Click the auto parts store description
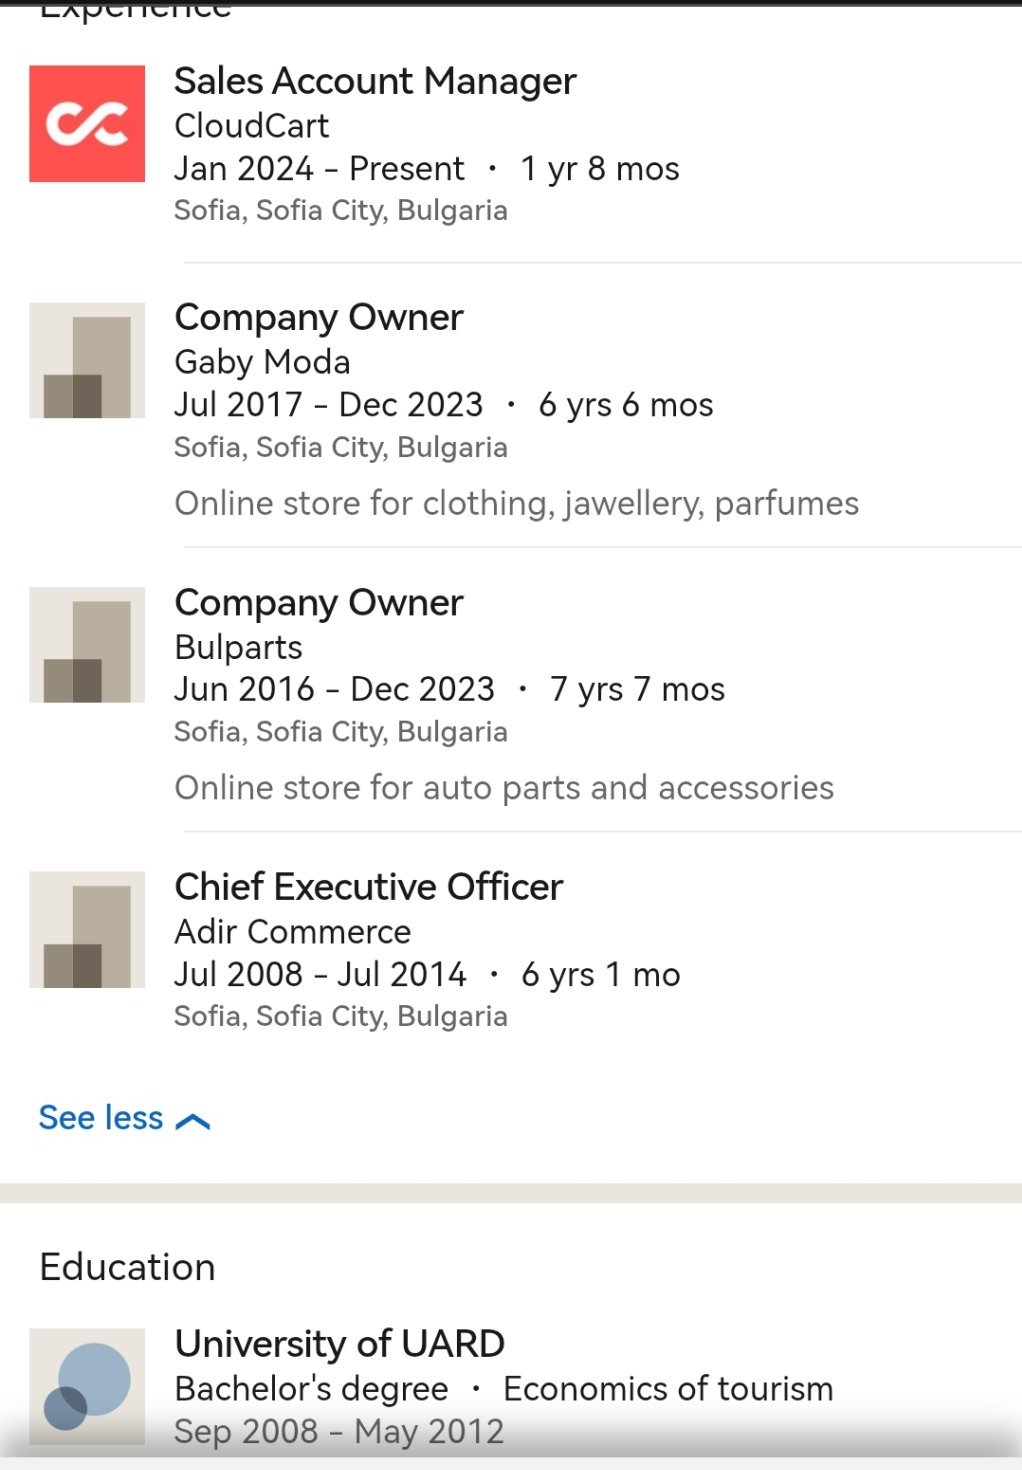The height and width of the screenshot is (1470, 1022). click(504, 788)
